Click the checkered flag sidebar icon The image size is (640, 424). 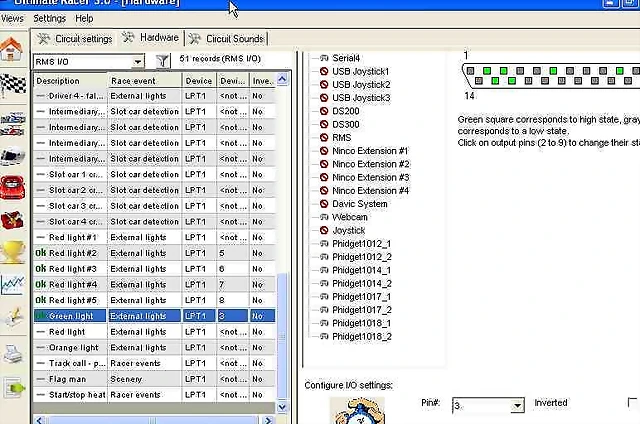(12, 84)
